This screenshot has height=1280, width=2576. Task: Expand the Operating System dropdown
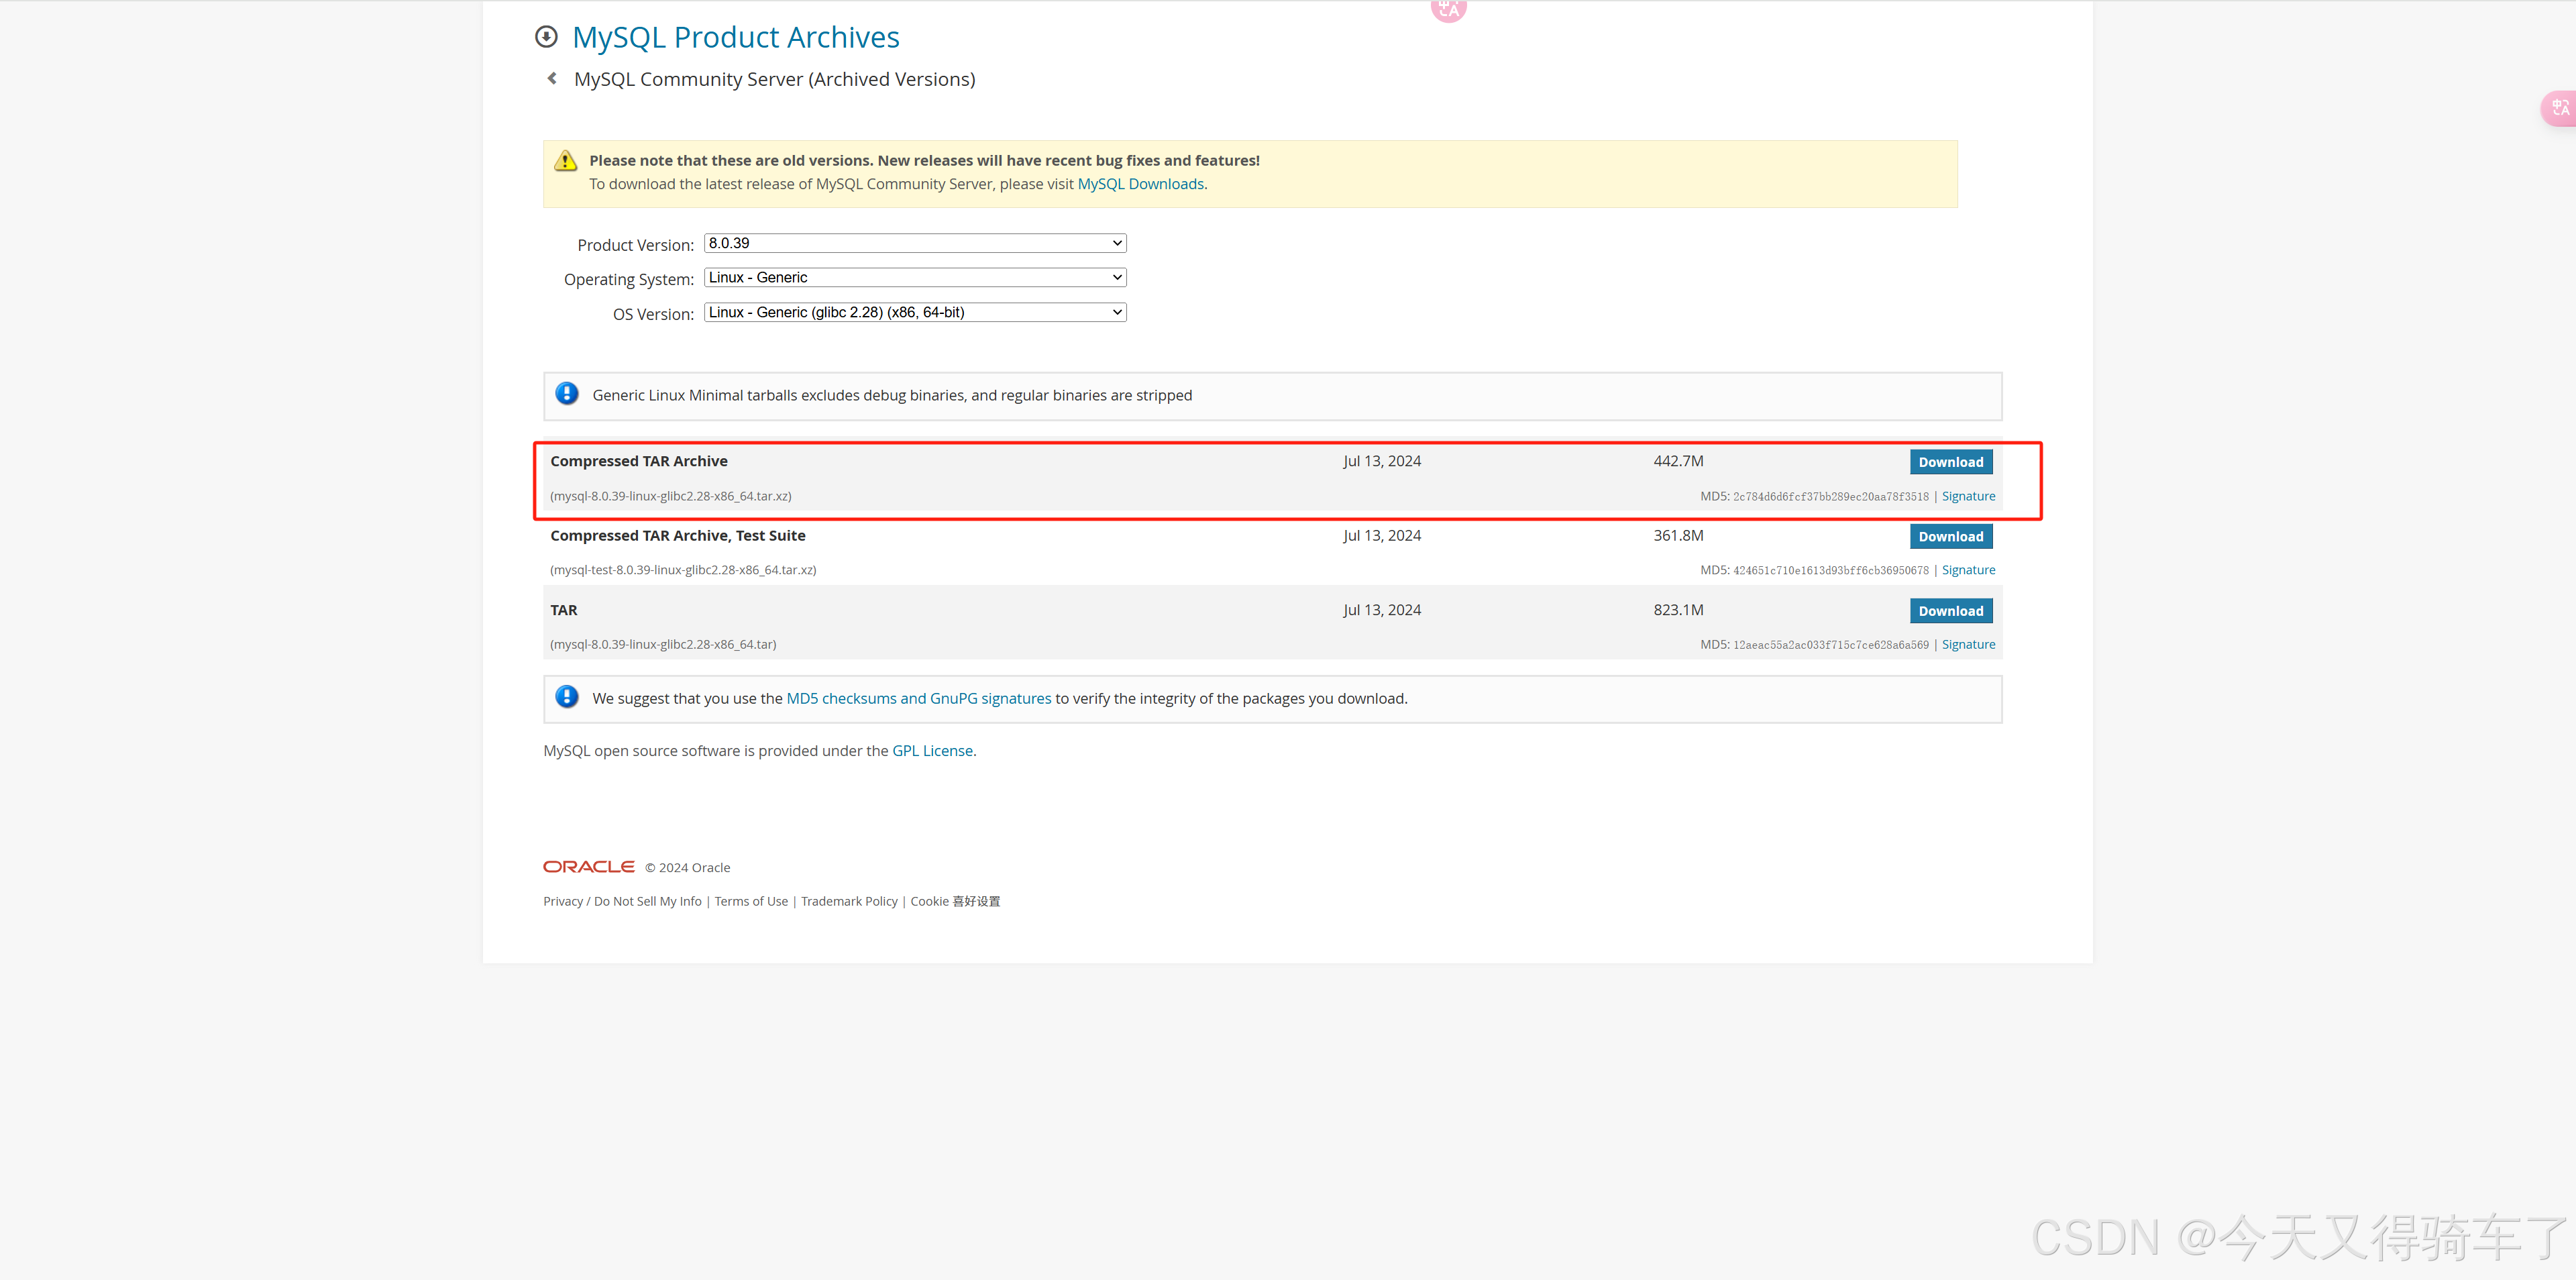[915, 278]
